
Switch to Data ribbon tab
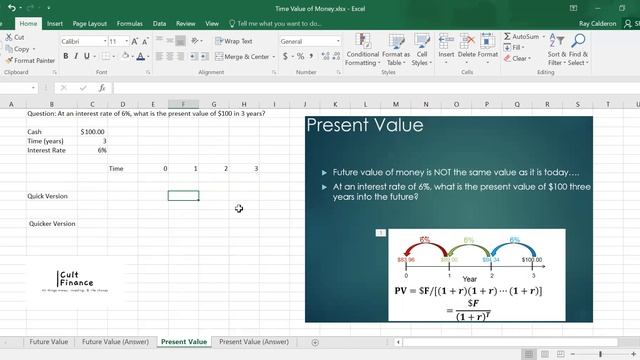(x=159, y=24)
